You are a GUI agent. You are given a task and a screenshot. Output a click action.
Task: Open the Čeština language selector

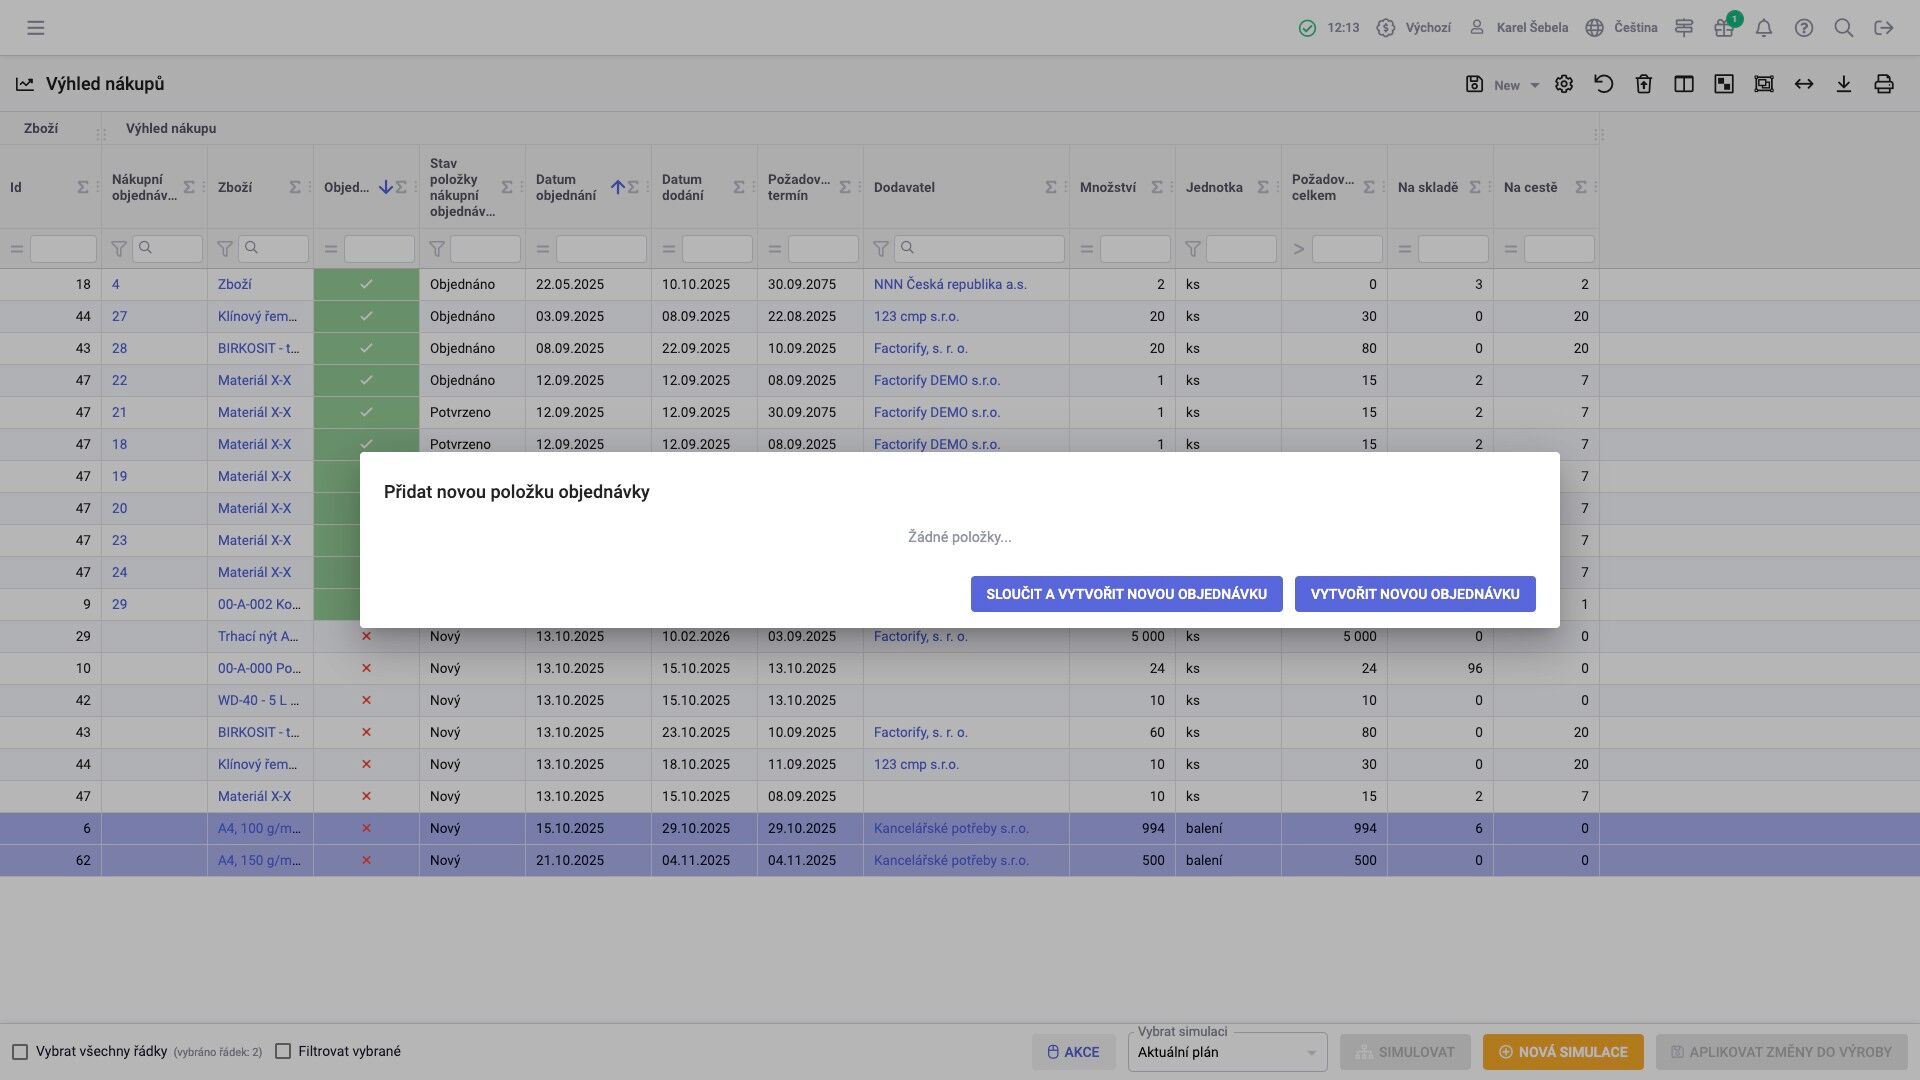pyautogui.click(x=1622, y=28)
